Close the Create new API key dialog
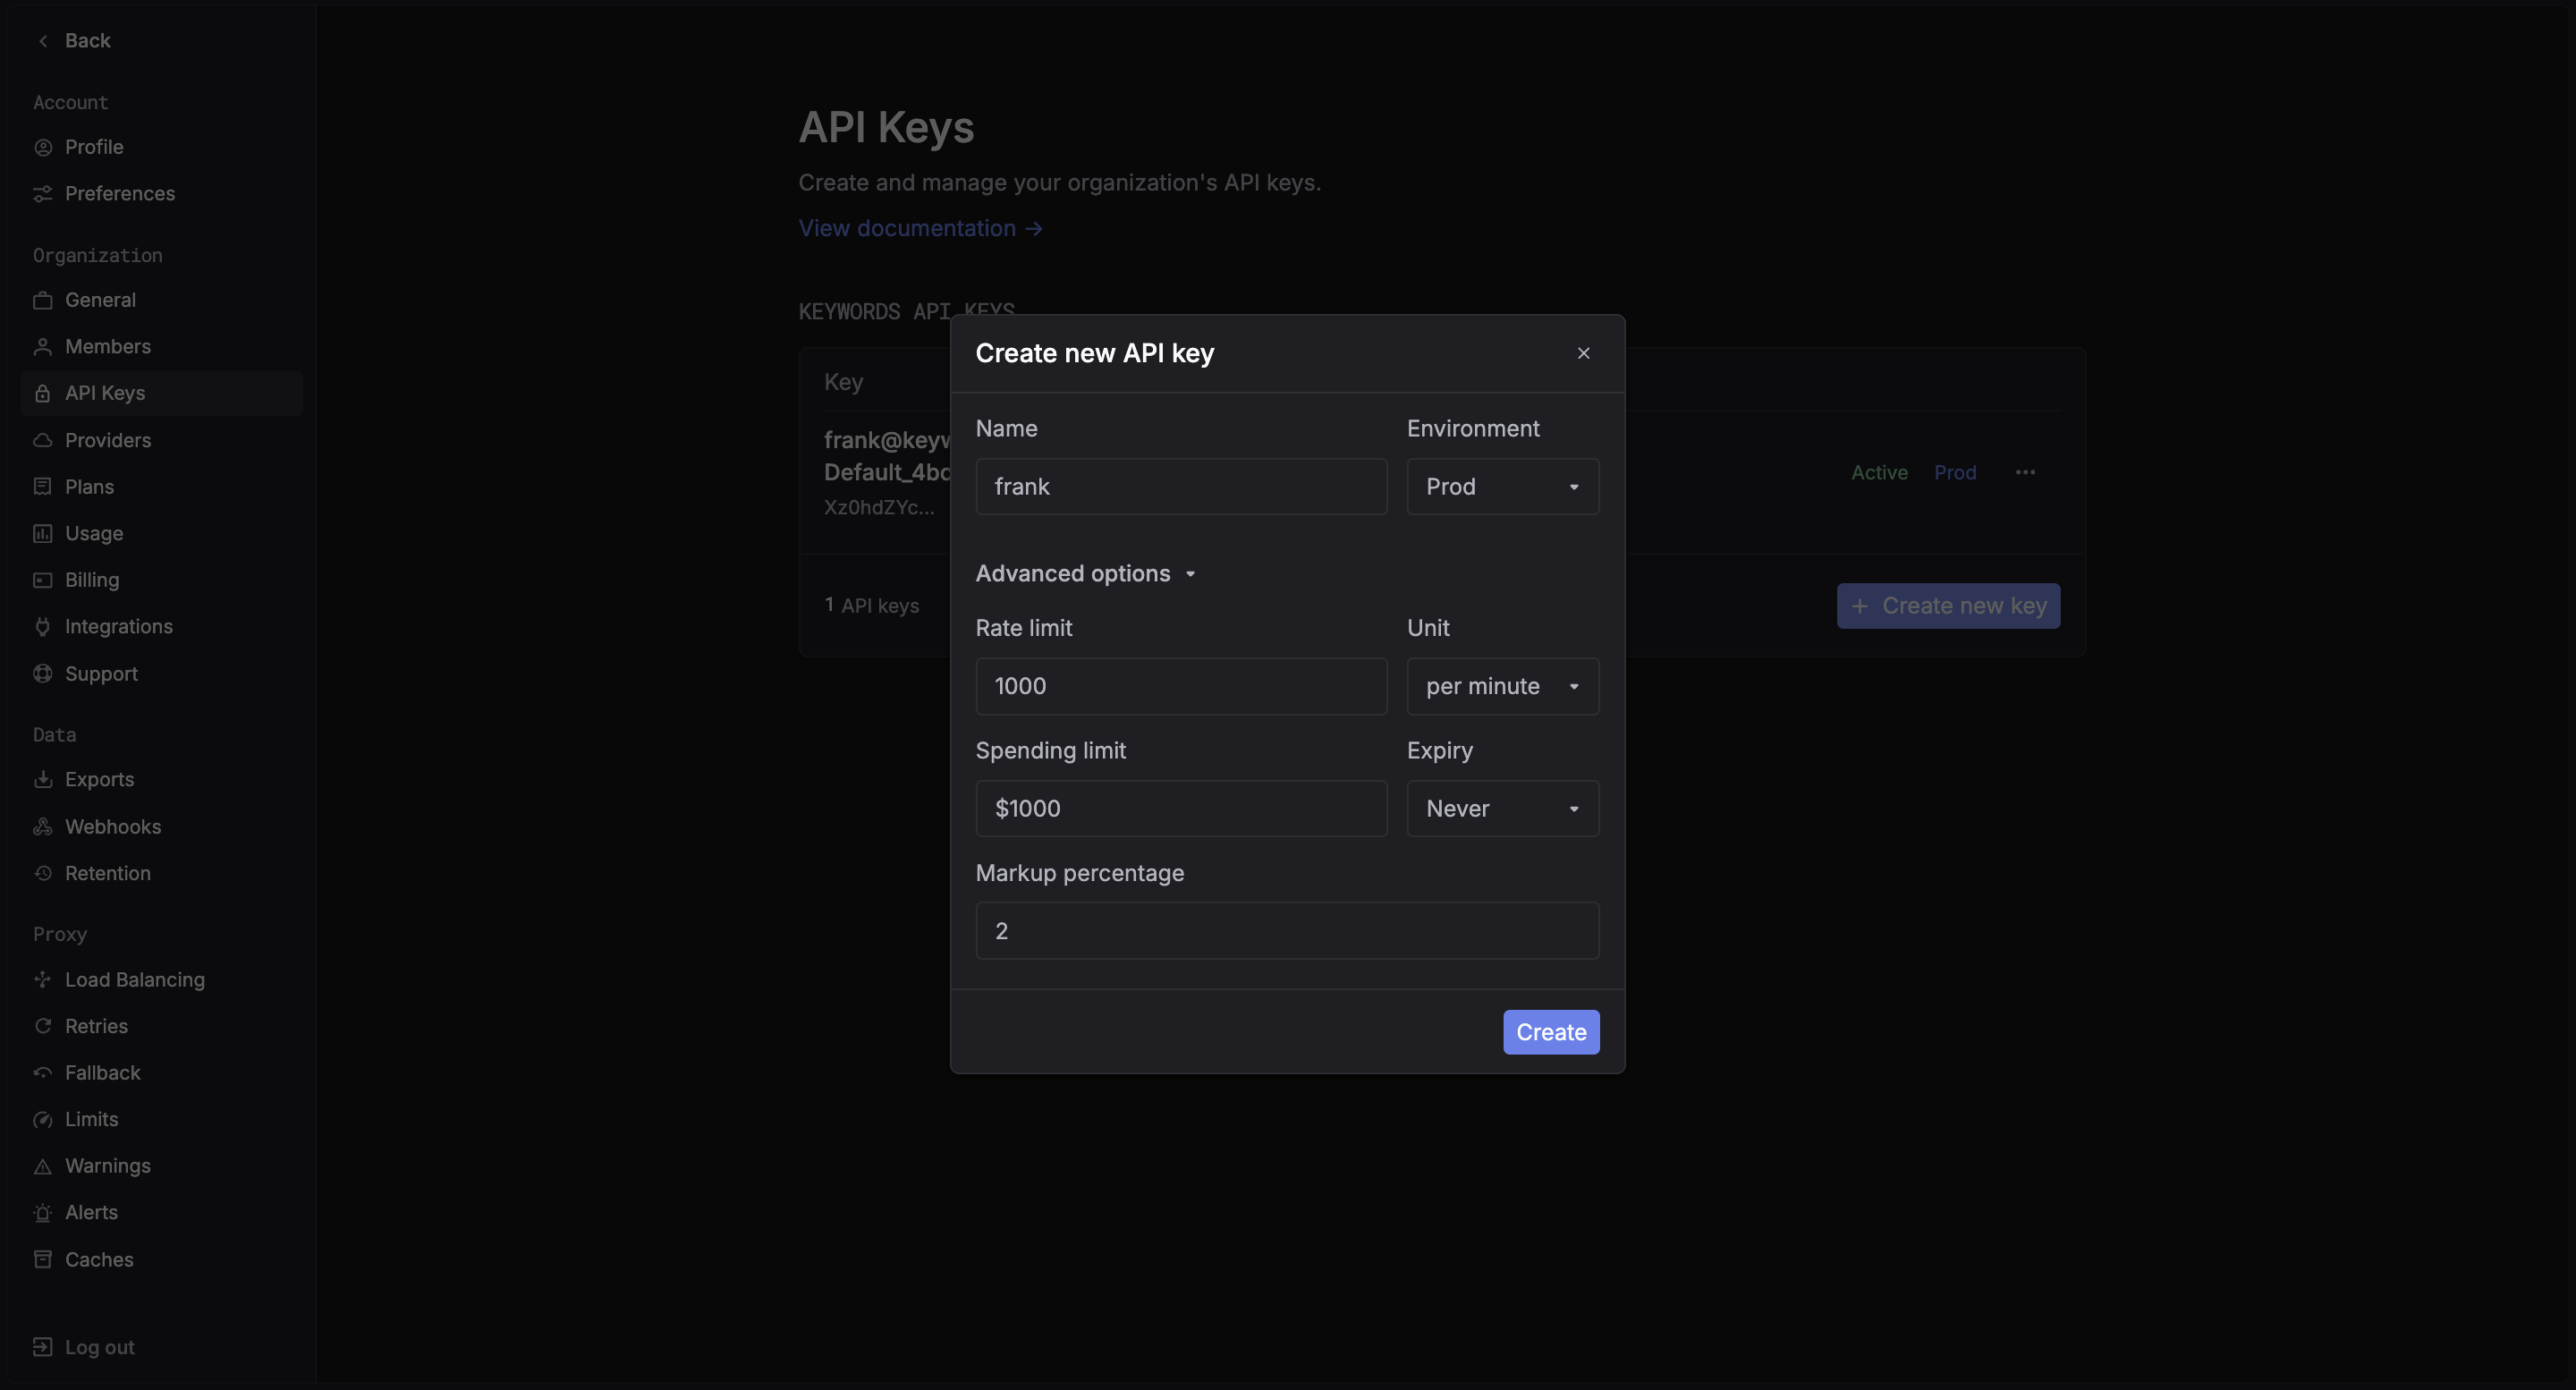Viewport: 2576px width, 1390px height. pos(1583,353)
